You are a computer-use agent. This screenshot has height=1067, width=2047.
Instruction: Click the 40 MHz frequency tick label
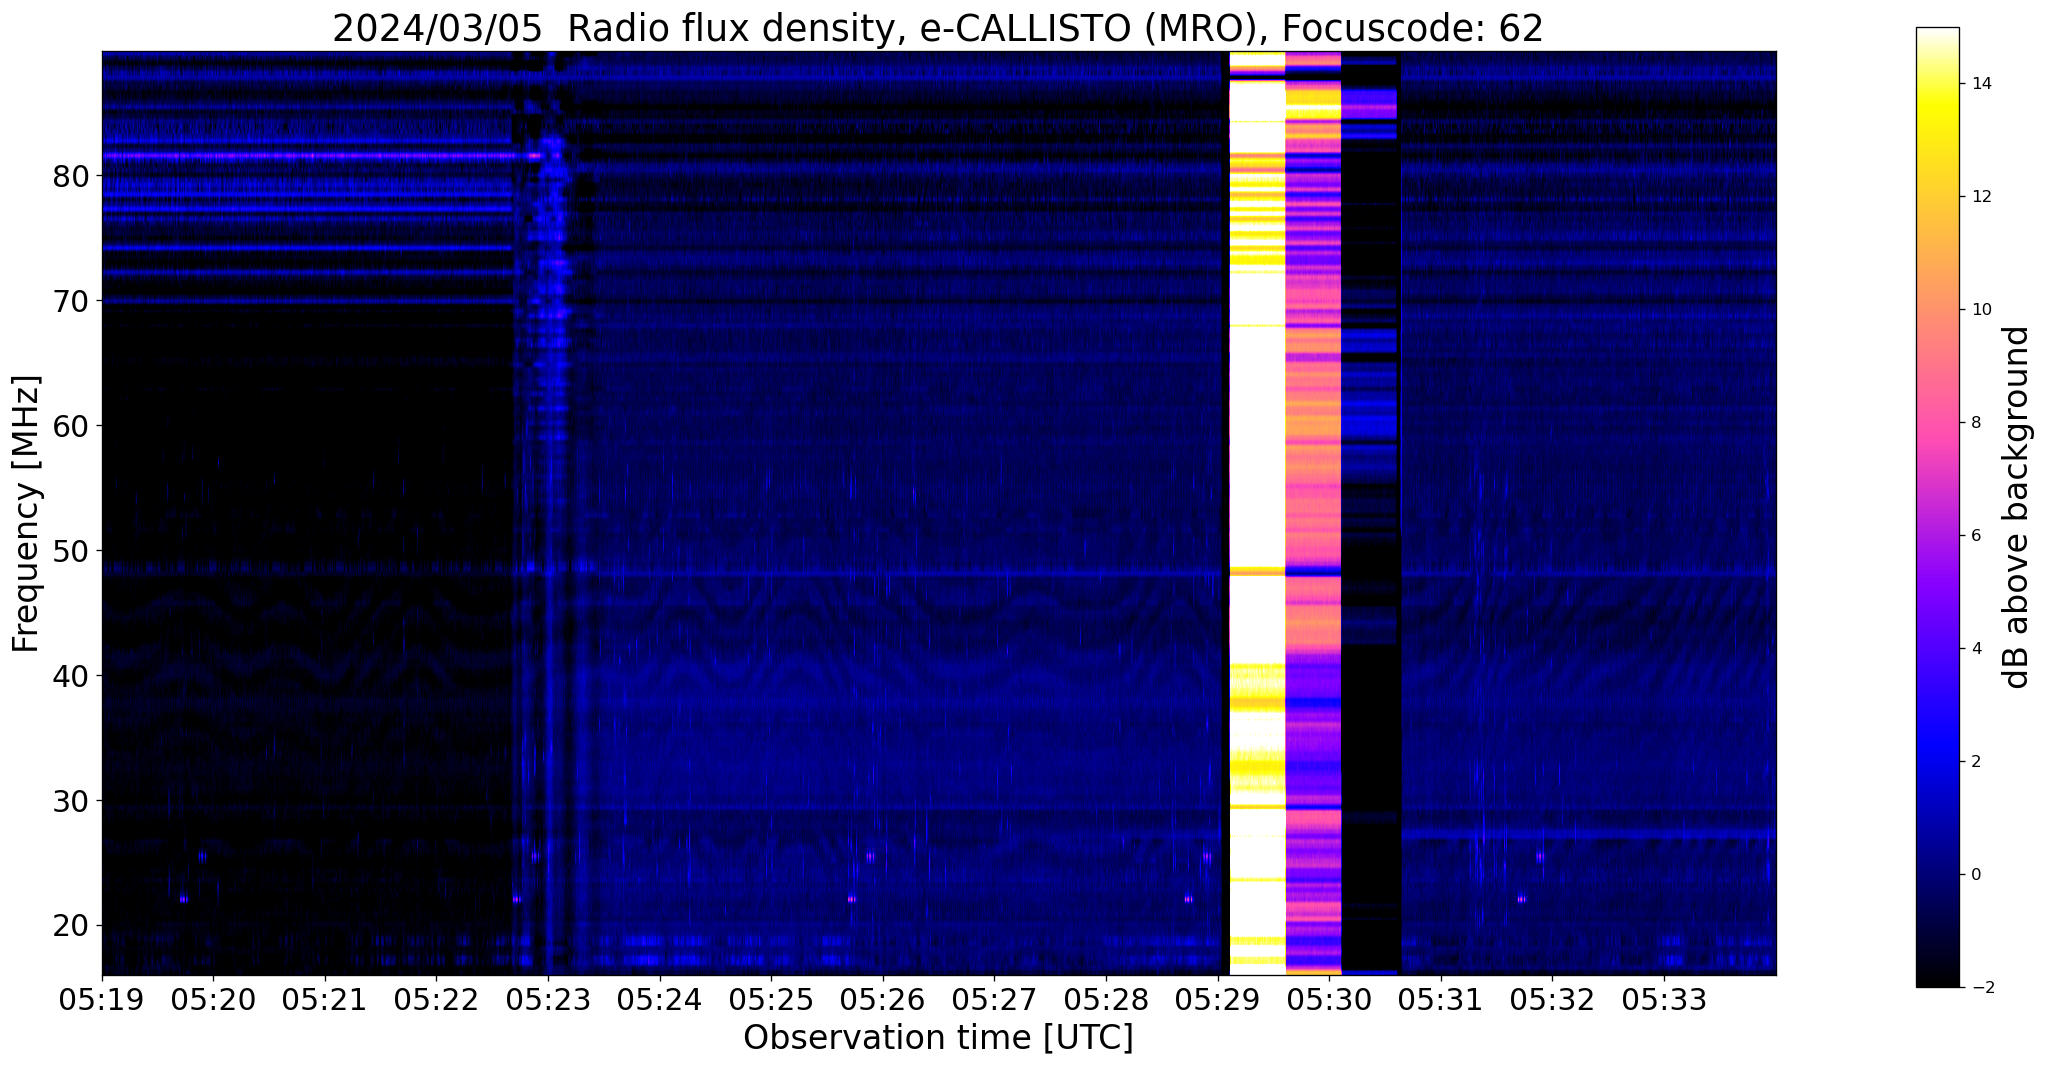point(71,676)
